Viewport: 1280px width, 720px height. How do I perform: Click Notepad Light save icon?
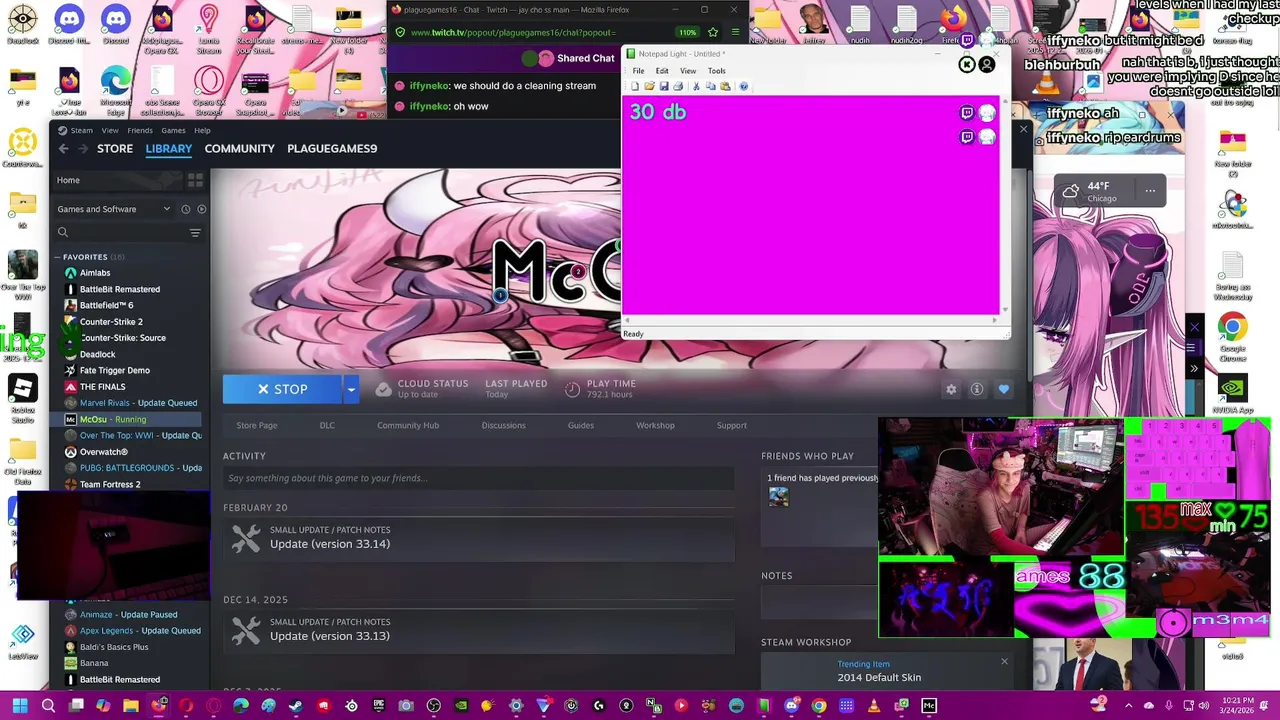[663, 87]
